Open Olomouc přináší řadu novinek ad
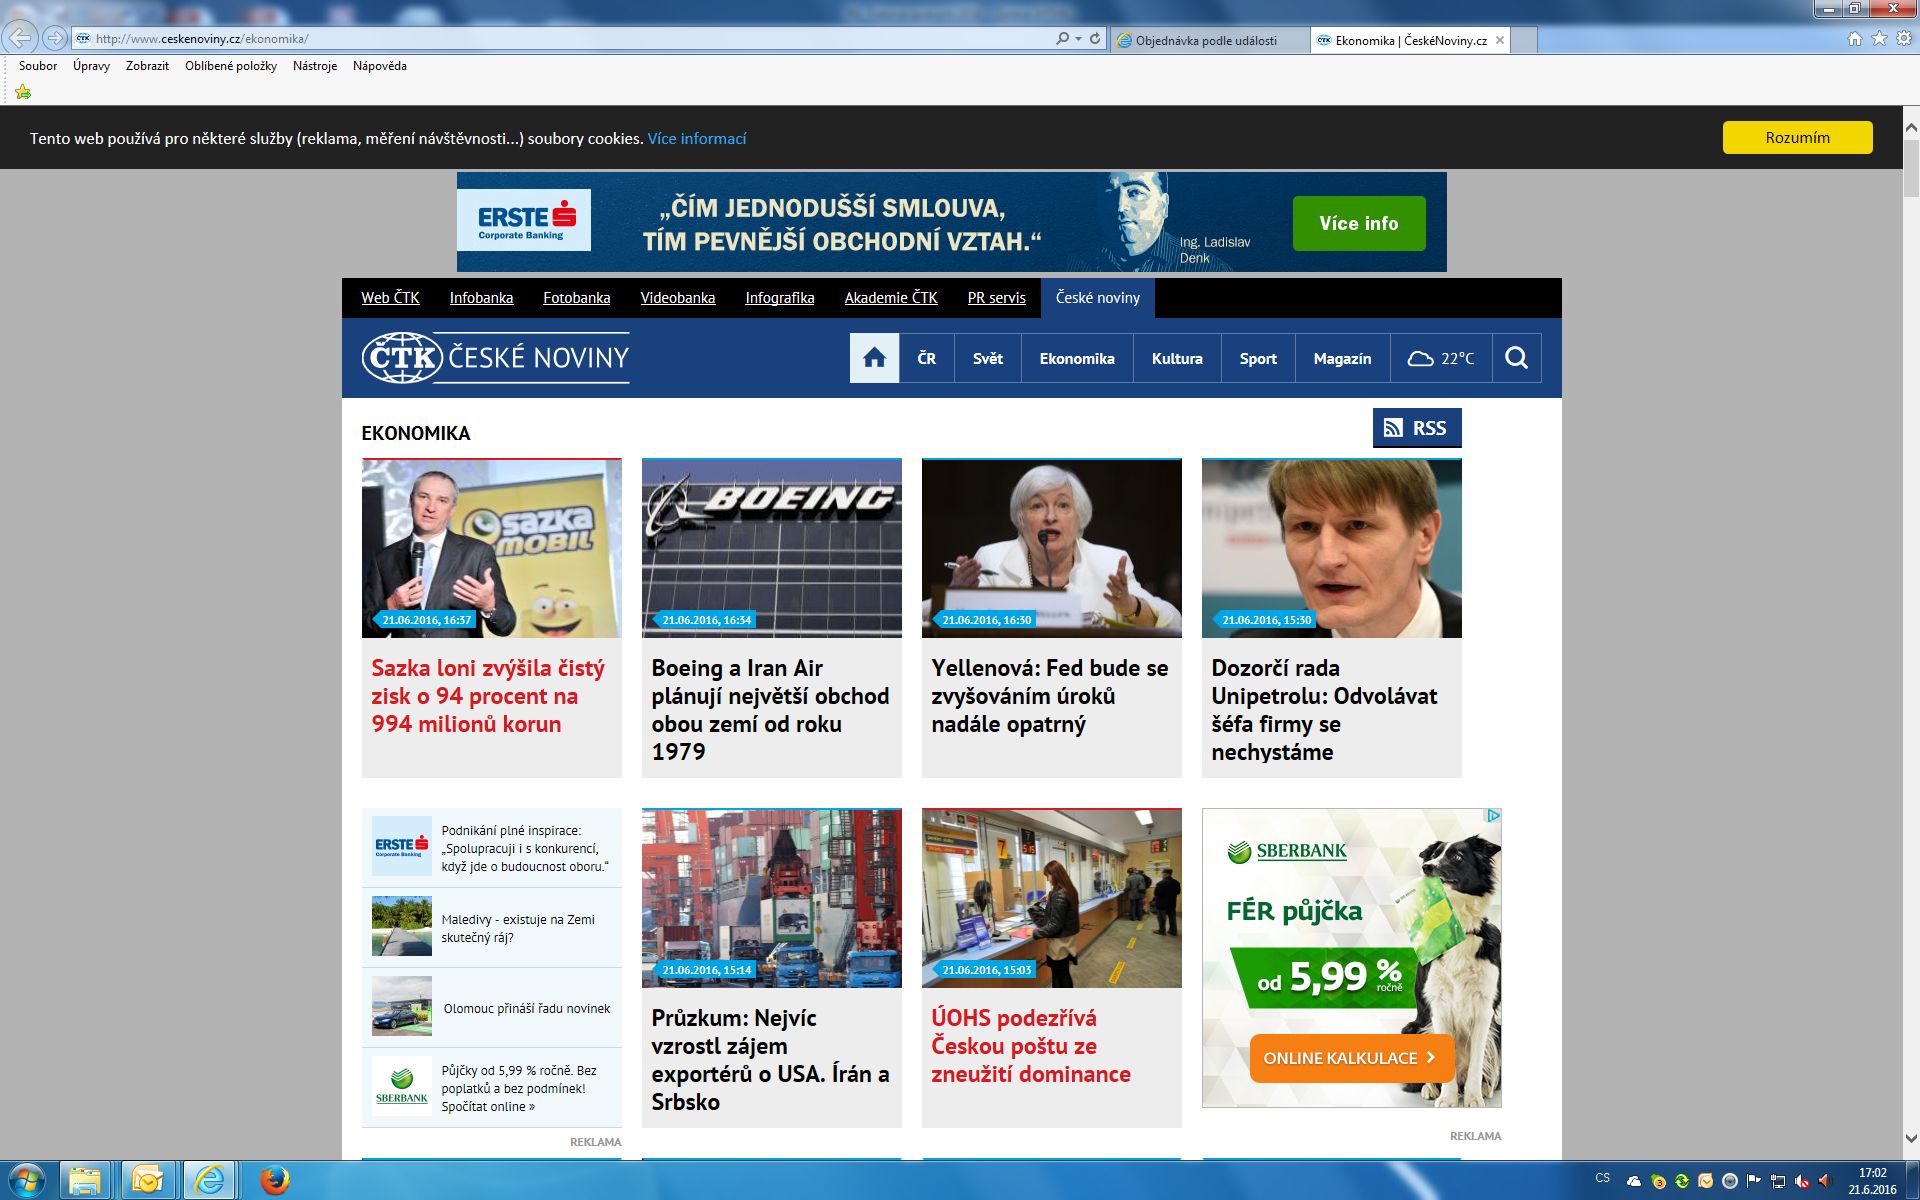The height and width of the screenshot is (1200, 1920). (x=491, y=1008)
